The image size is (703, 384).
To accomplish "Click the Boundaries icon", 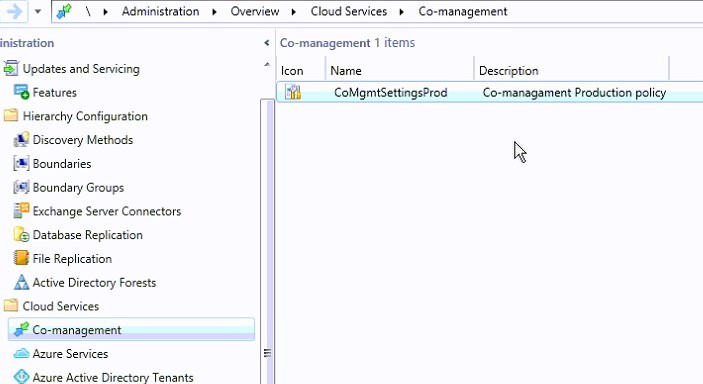I will [x=21, y=163].
